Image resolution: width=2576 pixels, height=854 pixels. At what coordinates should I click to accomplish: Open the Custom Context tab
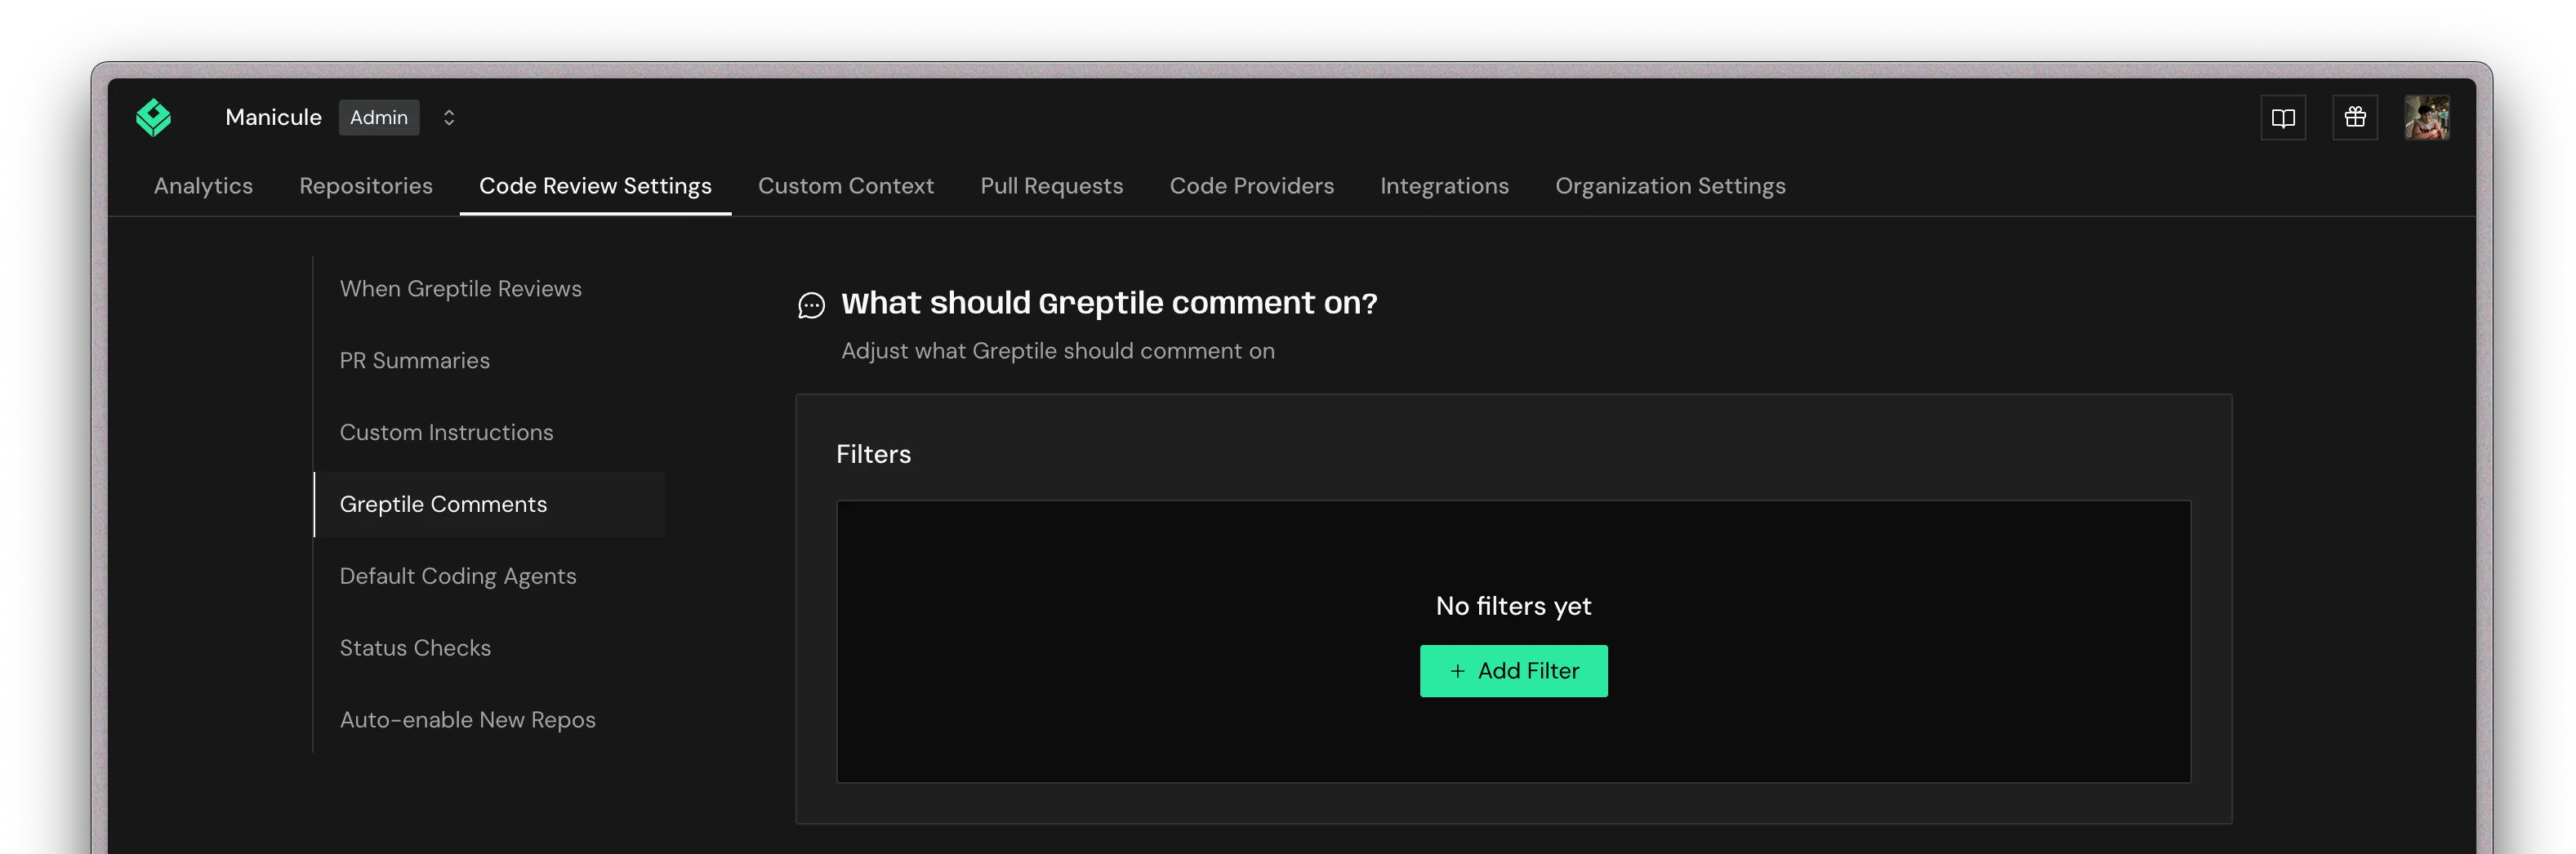[x=845, y=186]
